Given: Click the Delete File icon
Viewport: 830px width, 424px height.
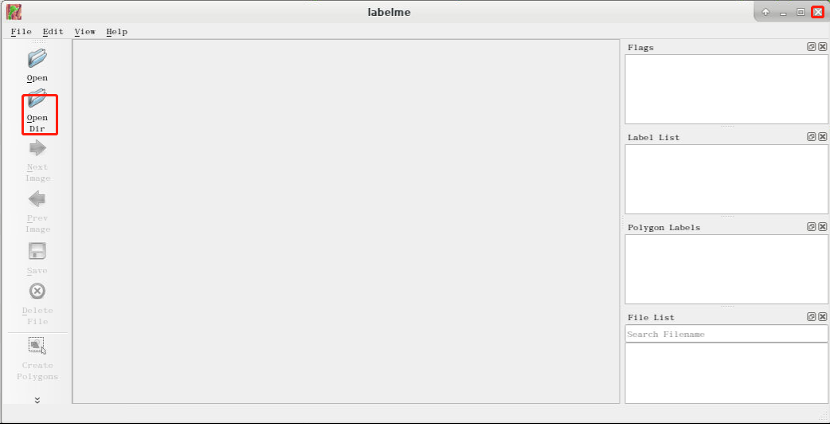Looking at the screenshot, I should (37, 291).
